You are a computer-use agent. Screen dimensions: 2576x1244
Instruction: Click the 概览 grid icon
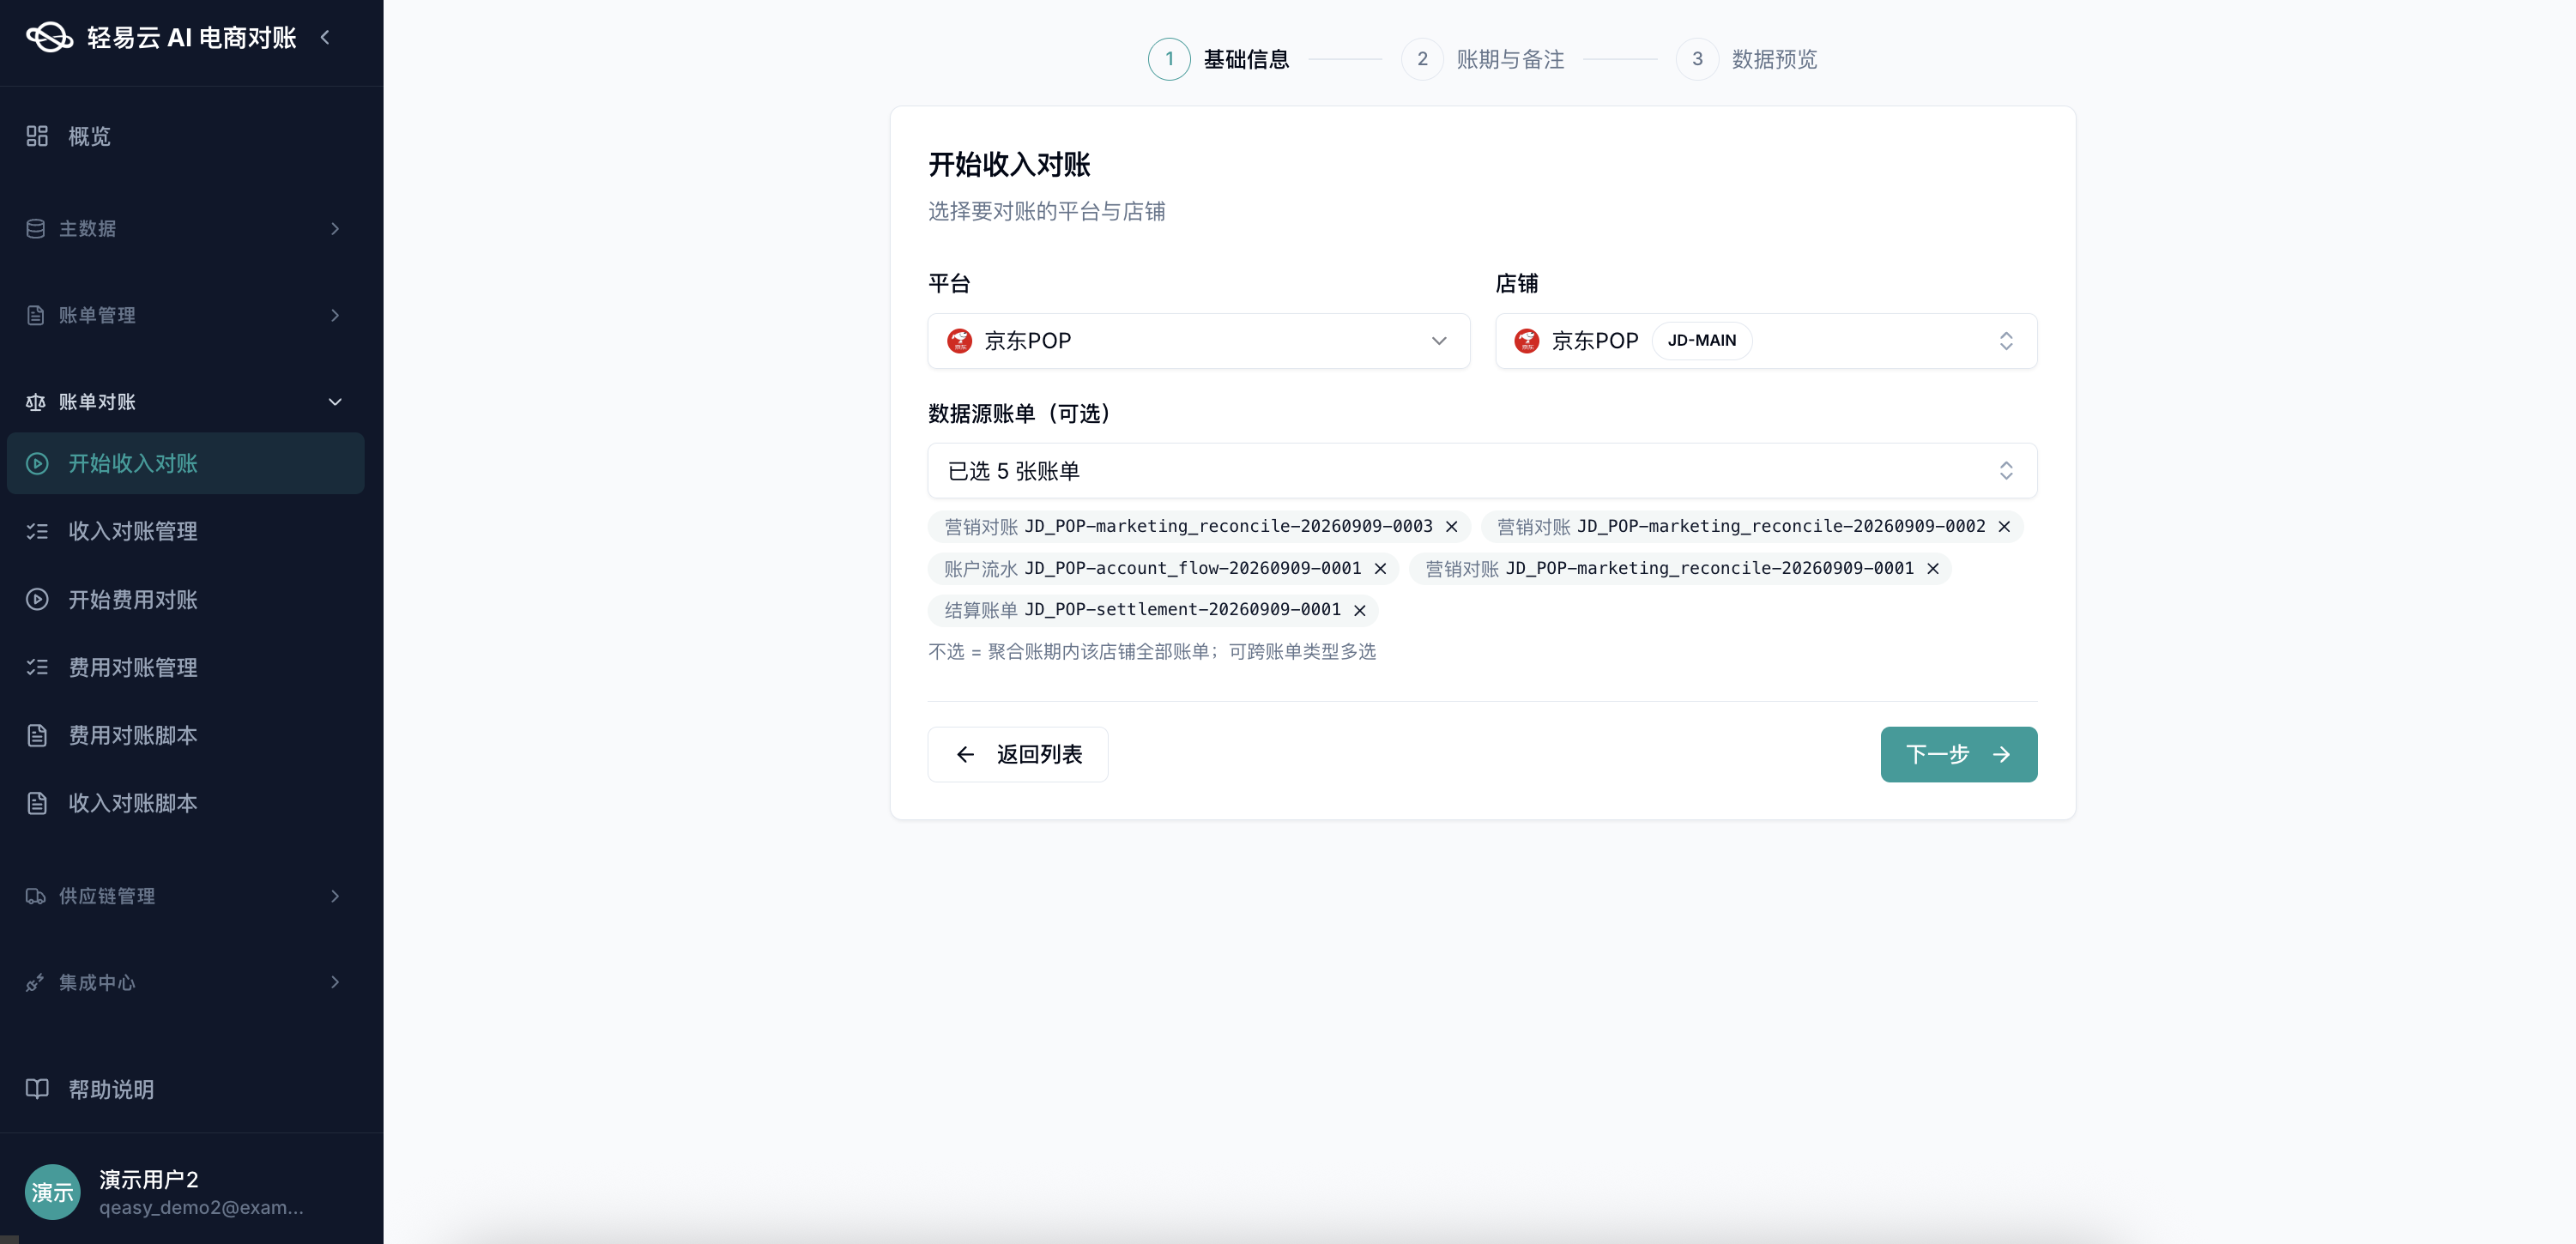(x=37, y=136)
